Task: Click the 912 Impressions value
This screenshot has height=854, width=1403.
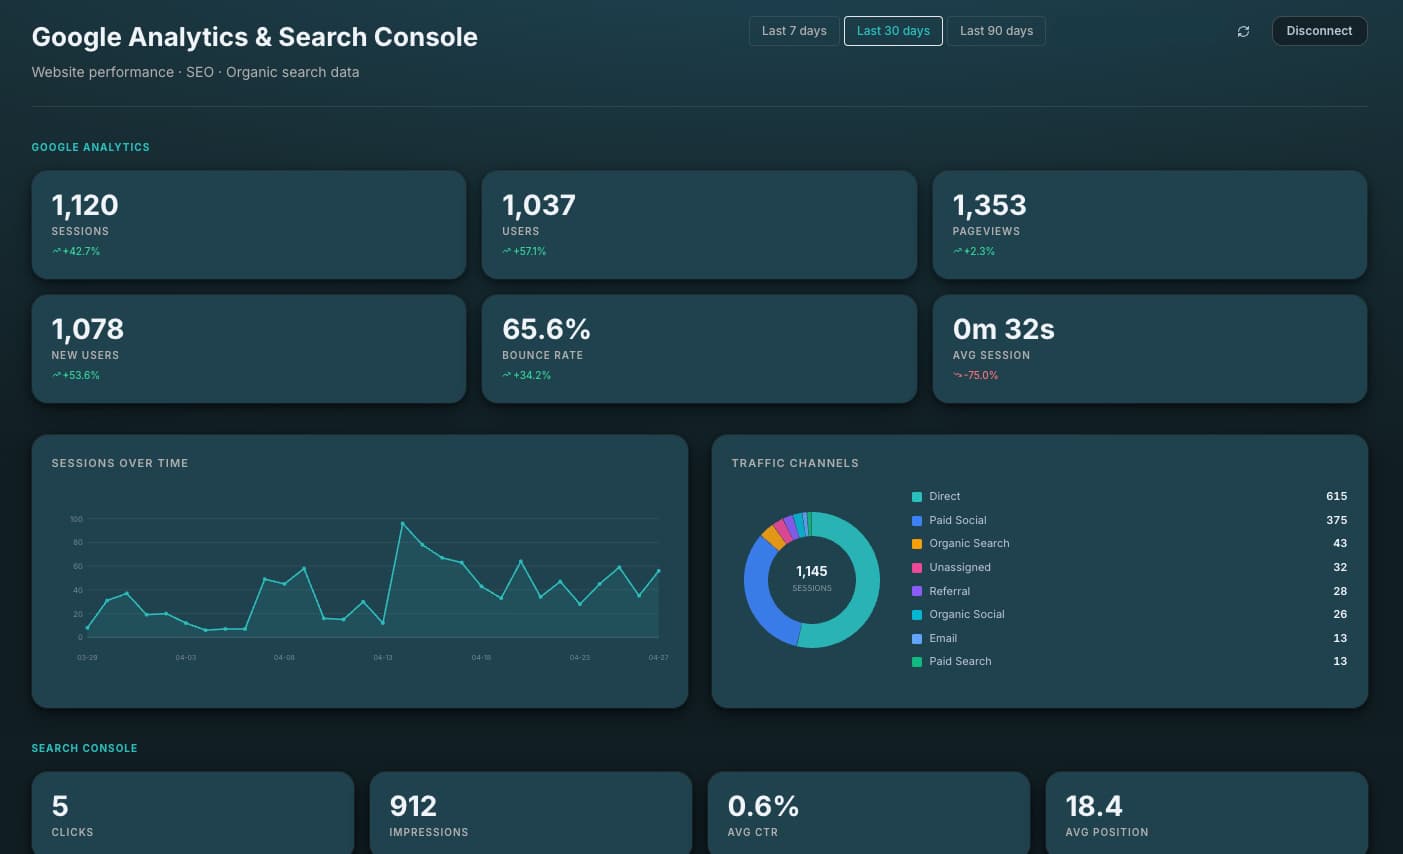Action: point(413,806)
